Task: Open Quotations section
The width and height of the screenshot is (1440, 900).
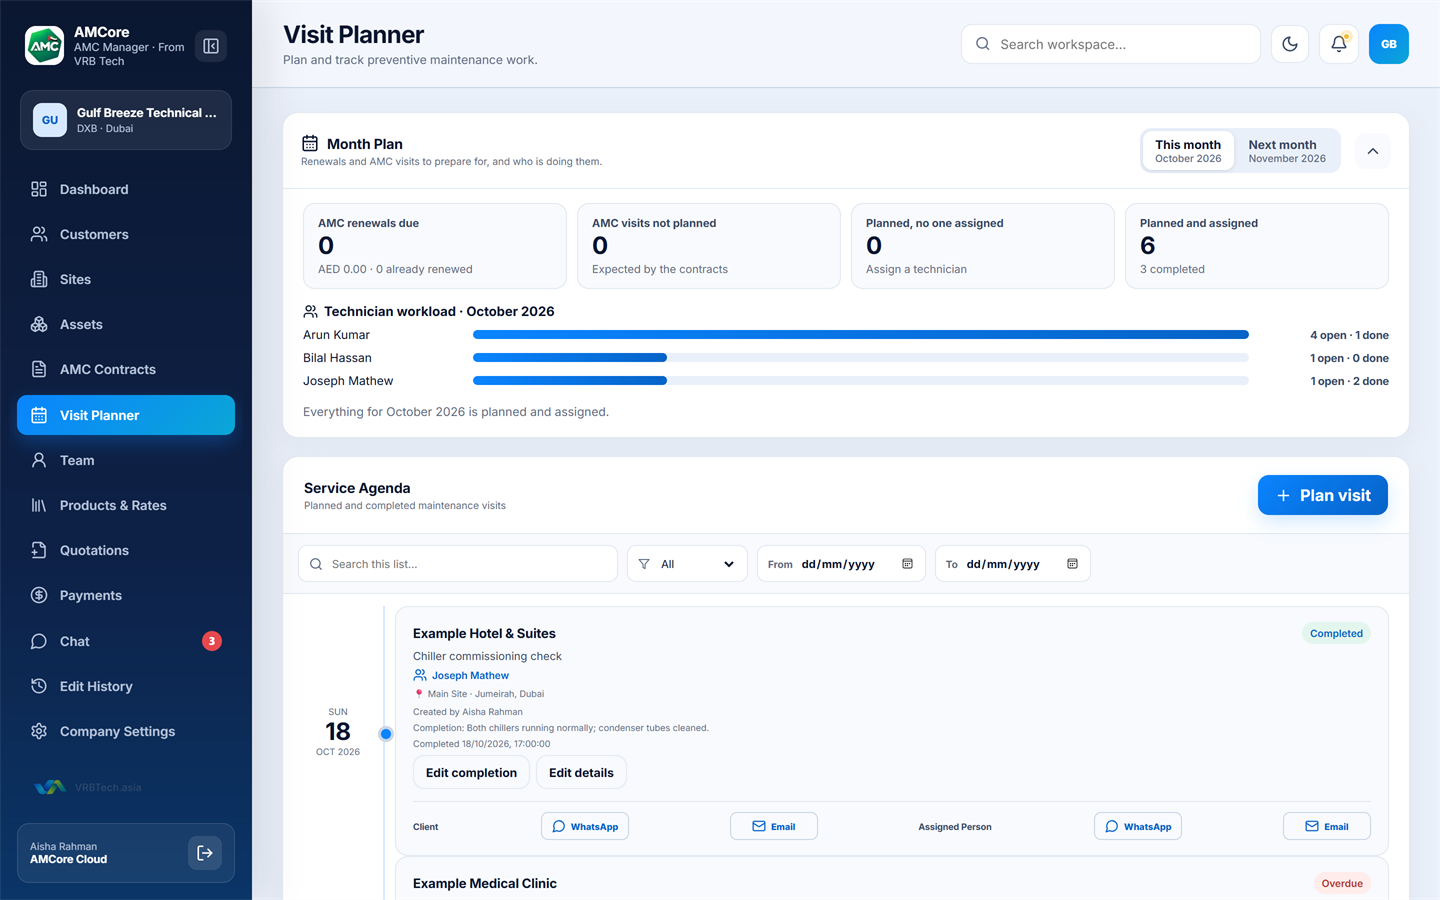Action: pyautogui.click(x=126, y=550)
